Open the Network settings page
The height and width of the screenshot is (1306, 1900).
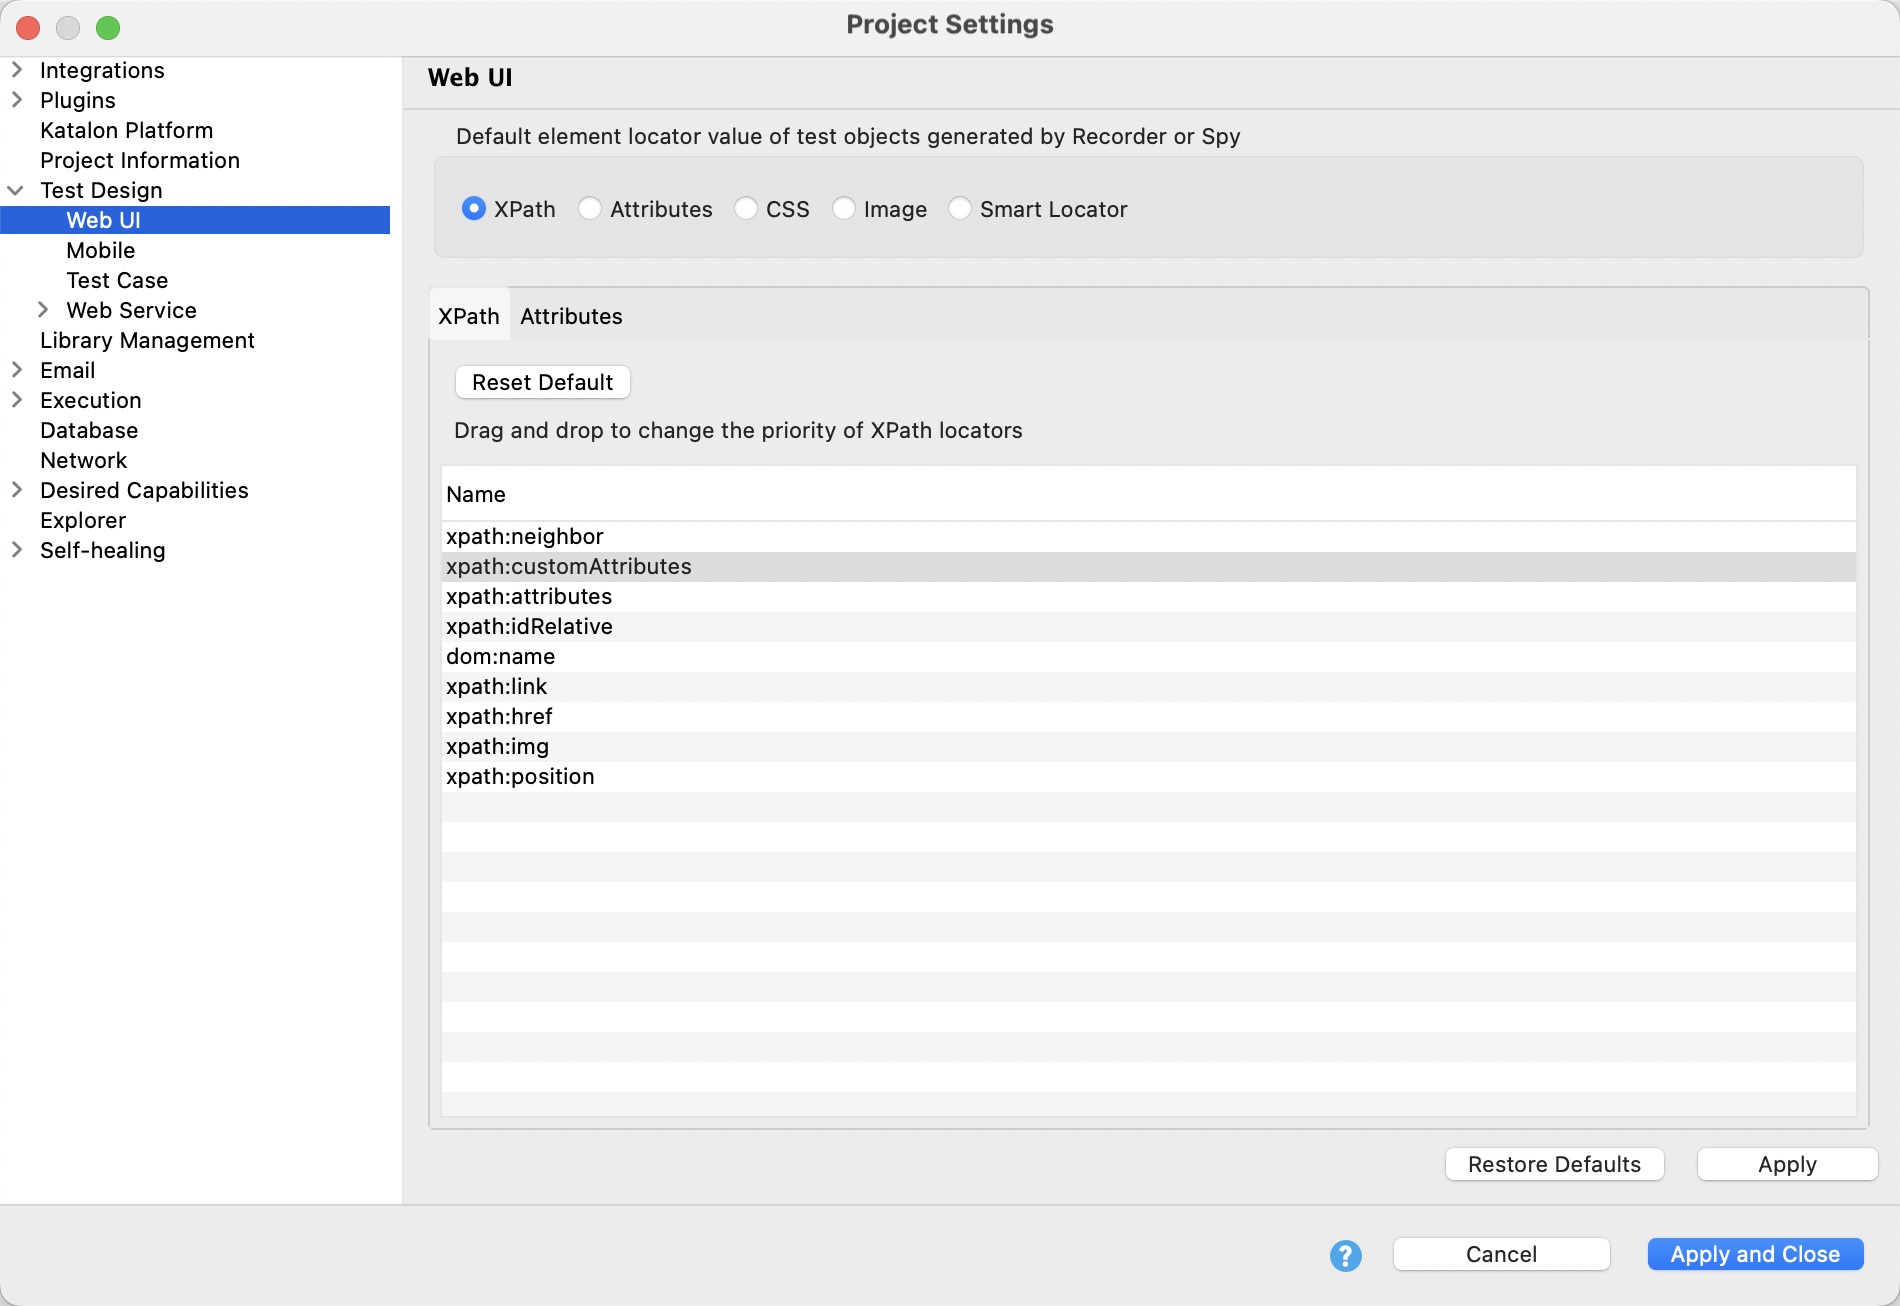[84, 460]
